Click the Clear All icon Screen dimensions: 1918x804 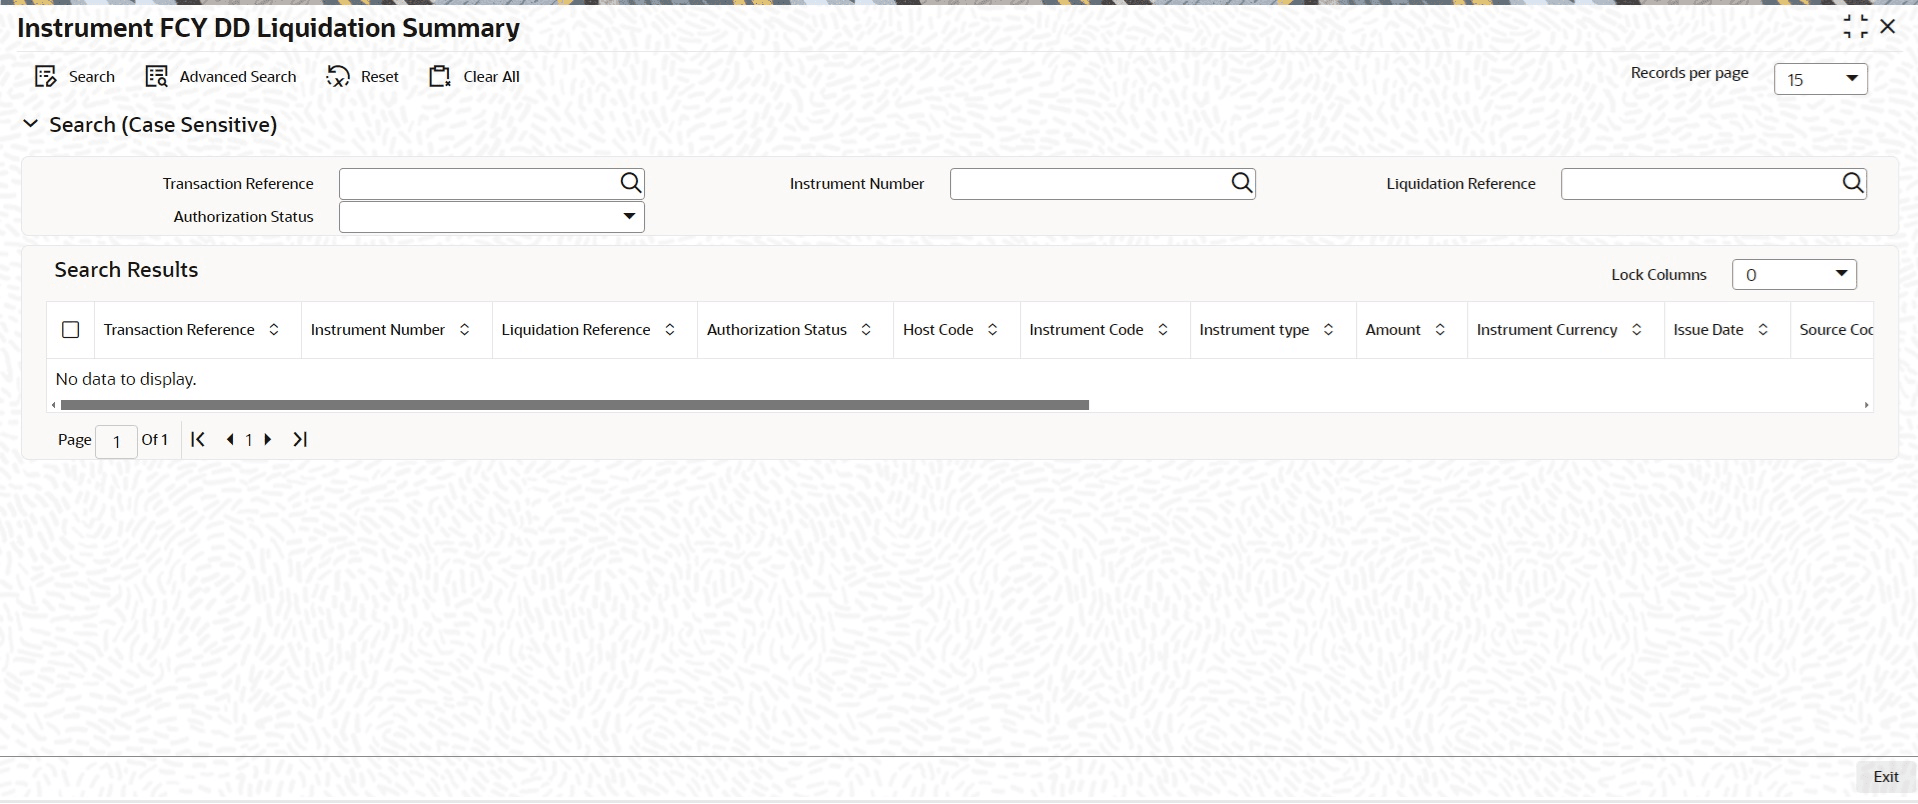440,77
